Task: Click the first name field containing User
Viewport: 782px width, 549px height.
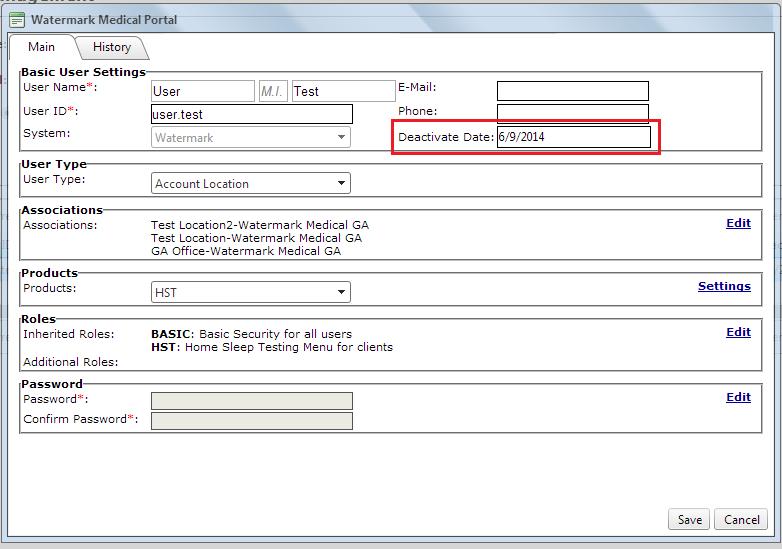Action: pyautogui.click(x=203, y=91)
